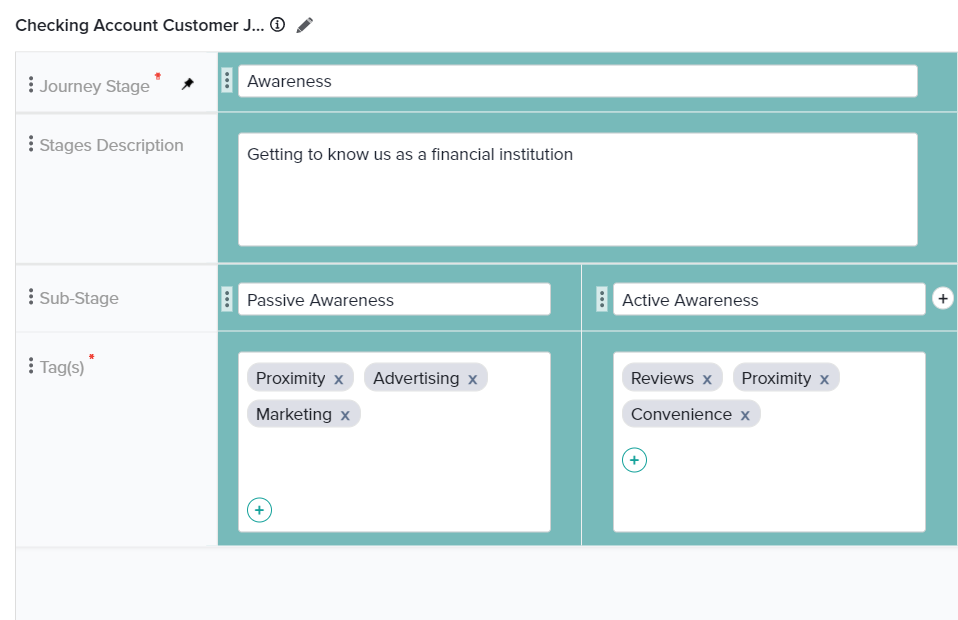Click the Active Awareness sub-stage input field
The height and width of the screenshot is (620, 958).
coord(768,299)
